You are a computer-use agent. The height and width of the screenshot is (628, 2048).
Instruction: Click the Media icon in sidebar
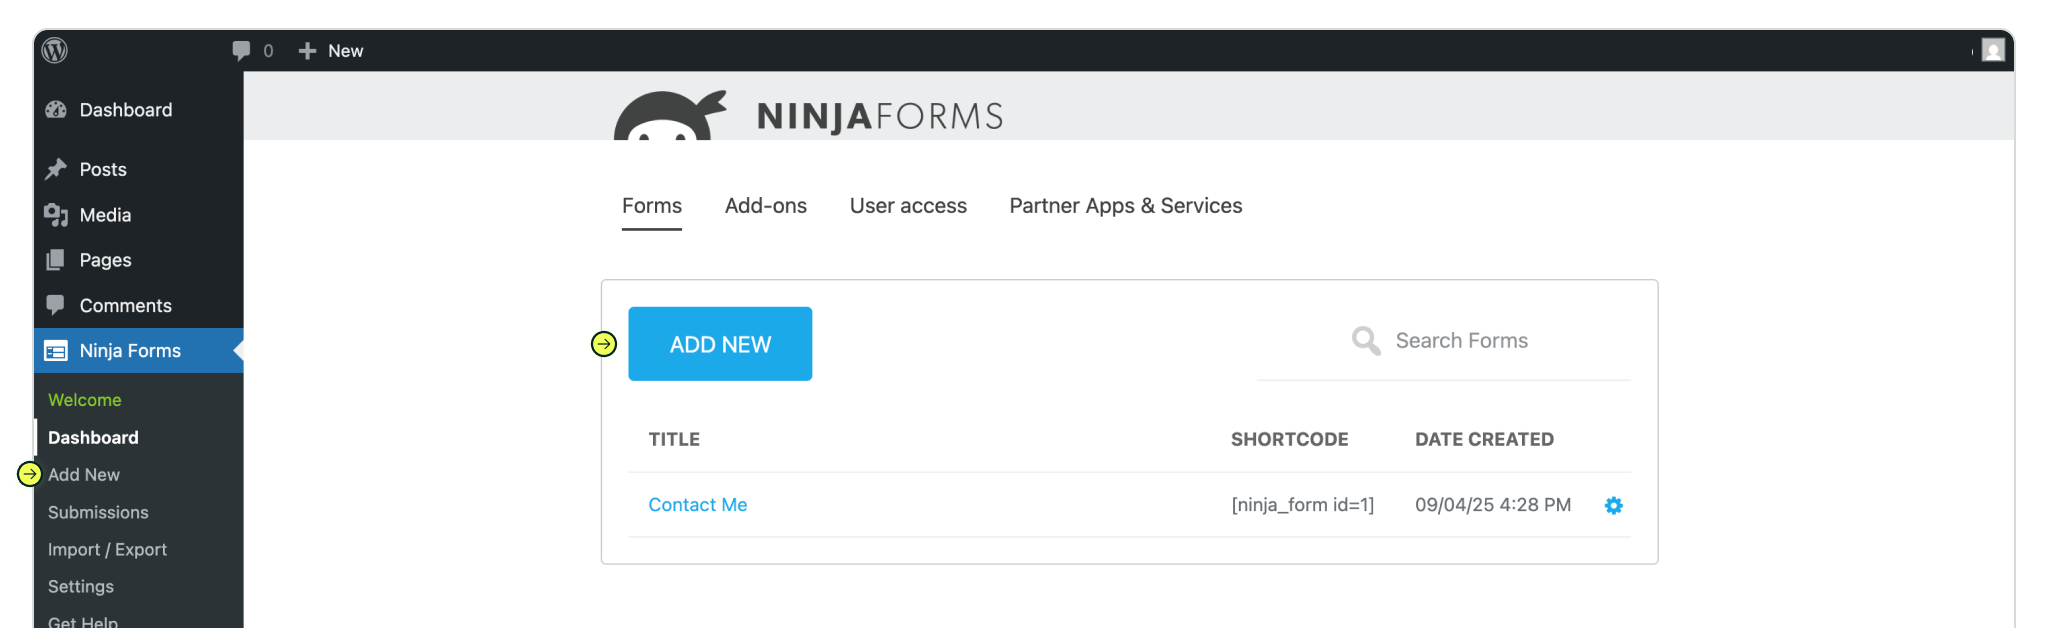(56, 215)
